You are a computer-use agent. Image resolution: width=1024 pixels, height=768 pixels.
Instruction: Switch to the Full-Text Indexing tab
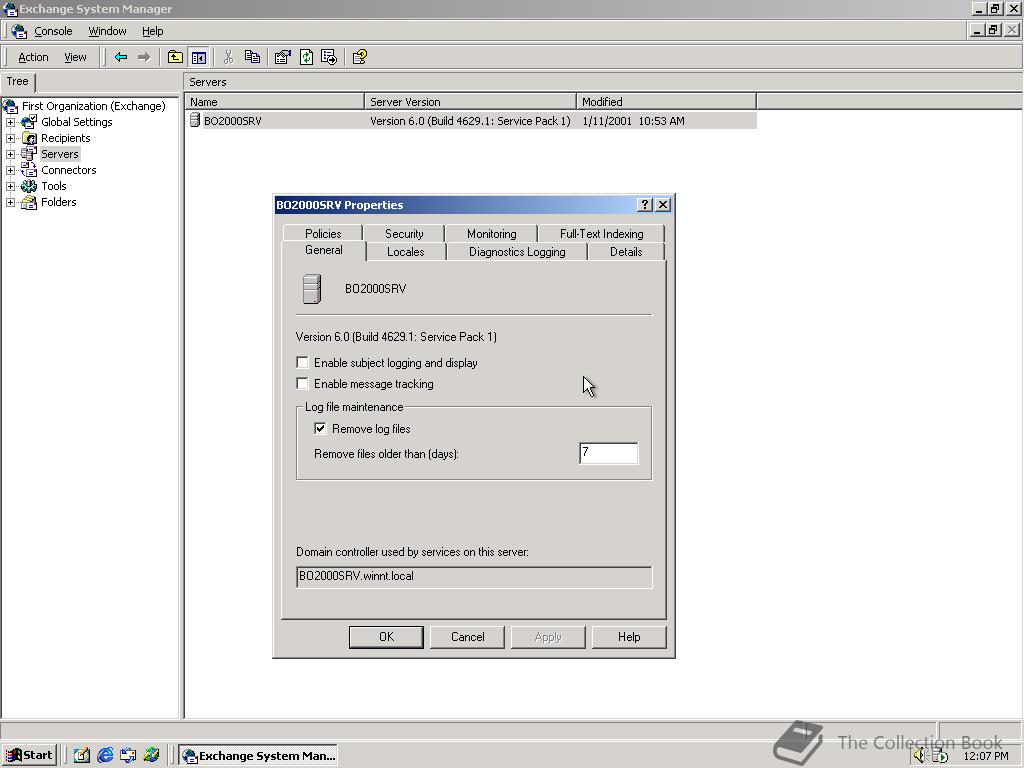601,233
